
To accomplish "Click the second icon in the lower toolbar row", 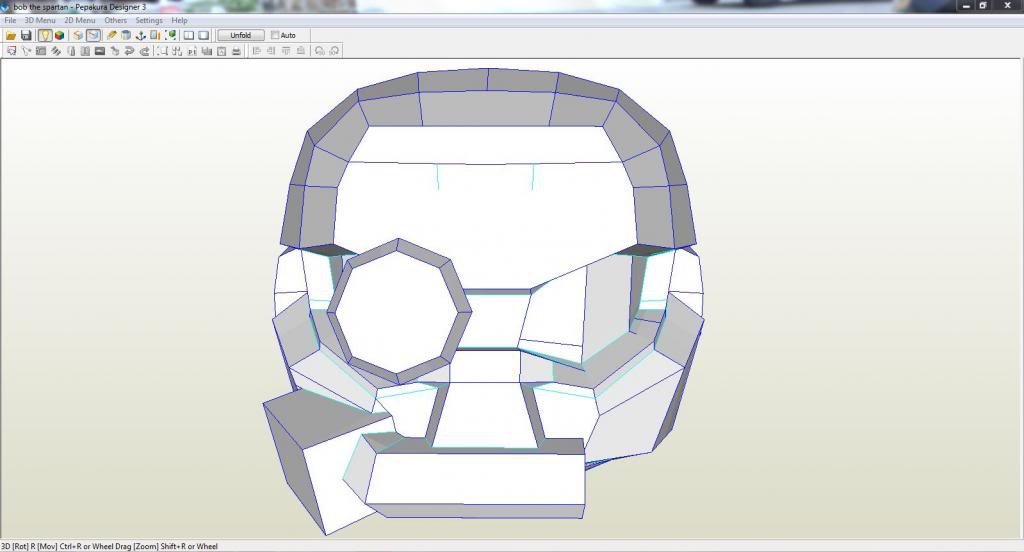I will [x=26, y=51].
